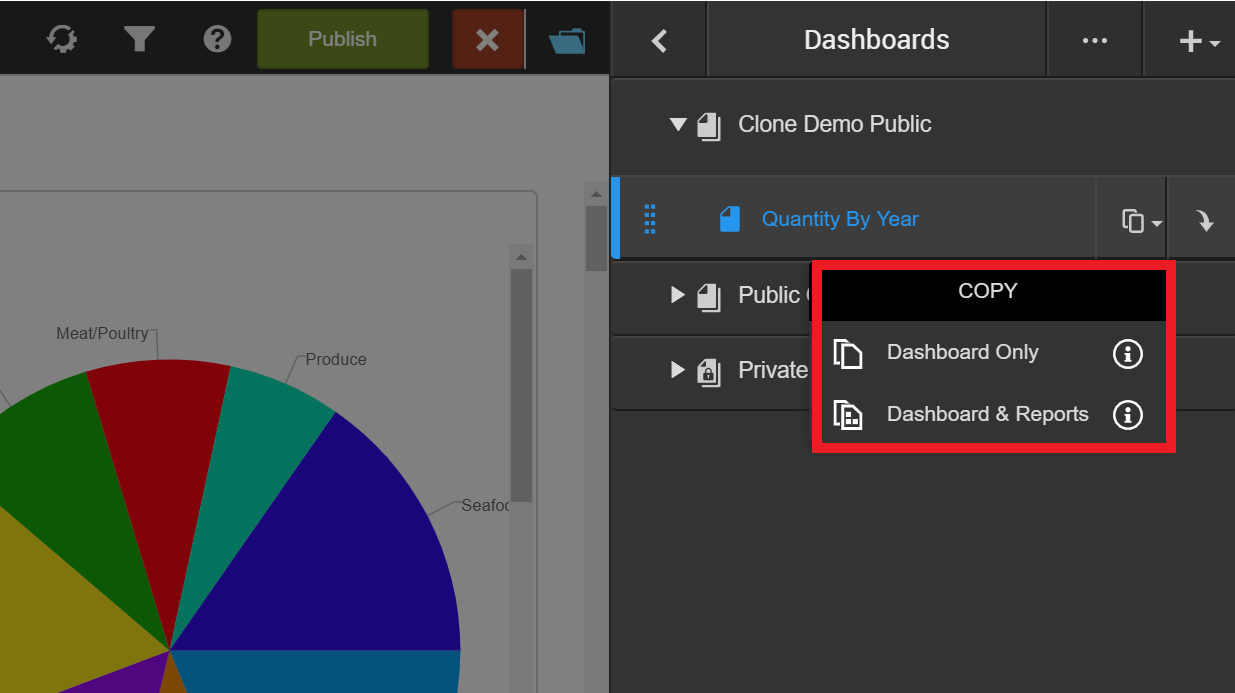Click the copy dropdown icon beside Quantity By Year
The height and width of the screenshot is (693, 1235).
coord(1140,221)
